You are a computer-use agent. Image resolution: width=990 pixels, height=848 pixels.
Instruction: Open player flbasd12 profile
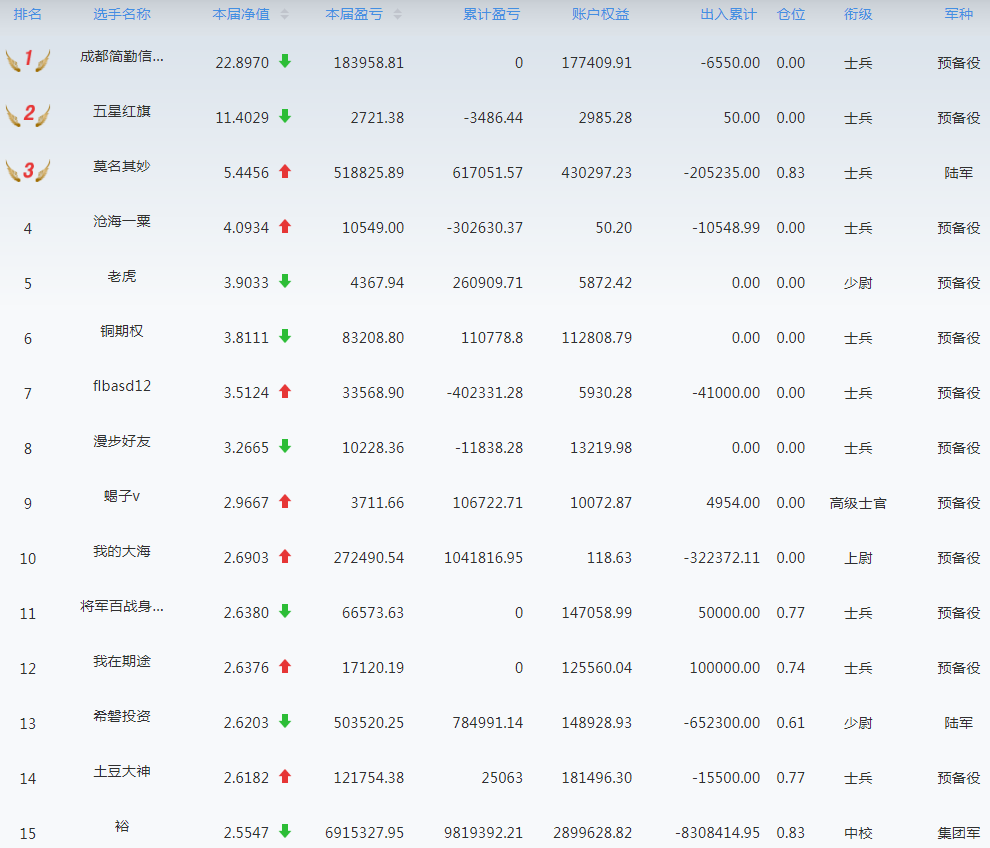[122, 386]
